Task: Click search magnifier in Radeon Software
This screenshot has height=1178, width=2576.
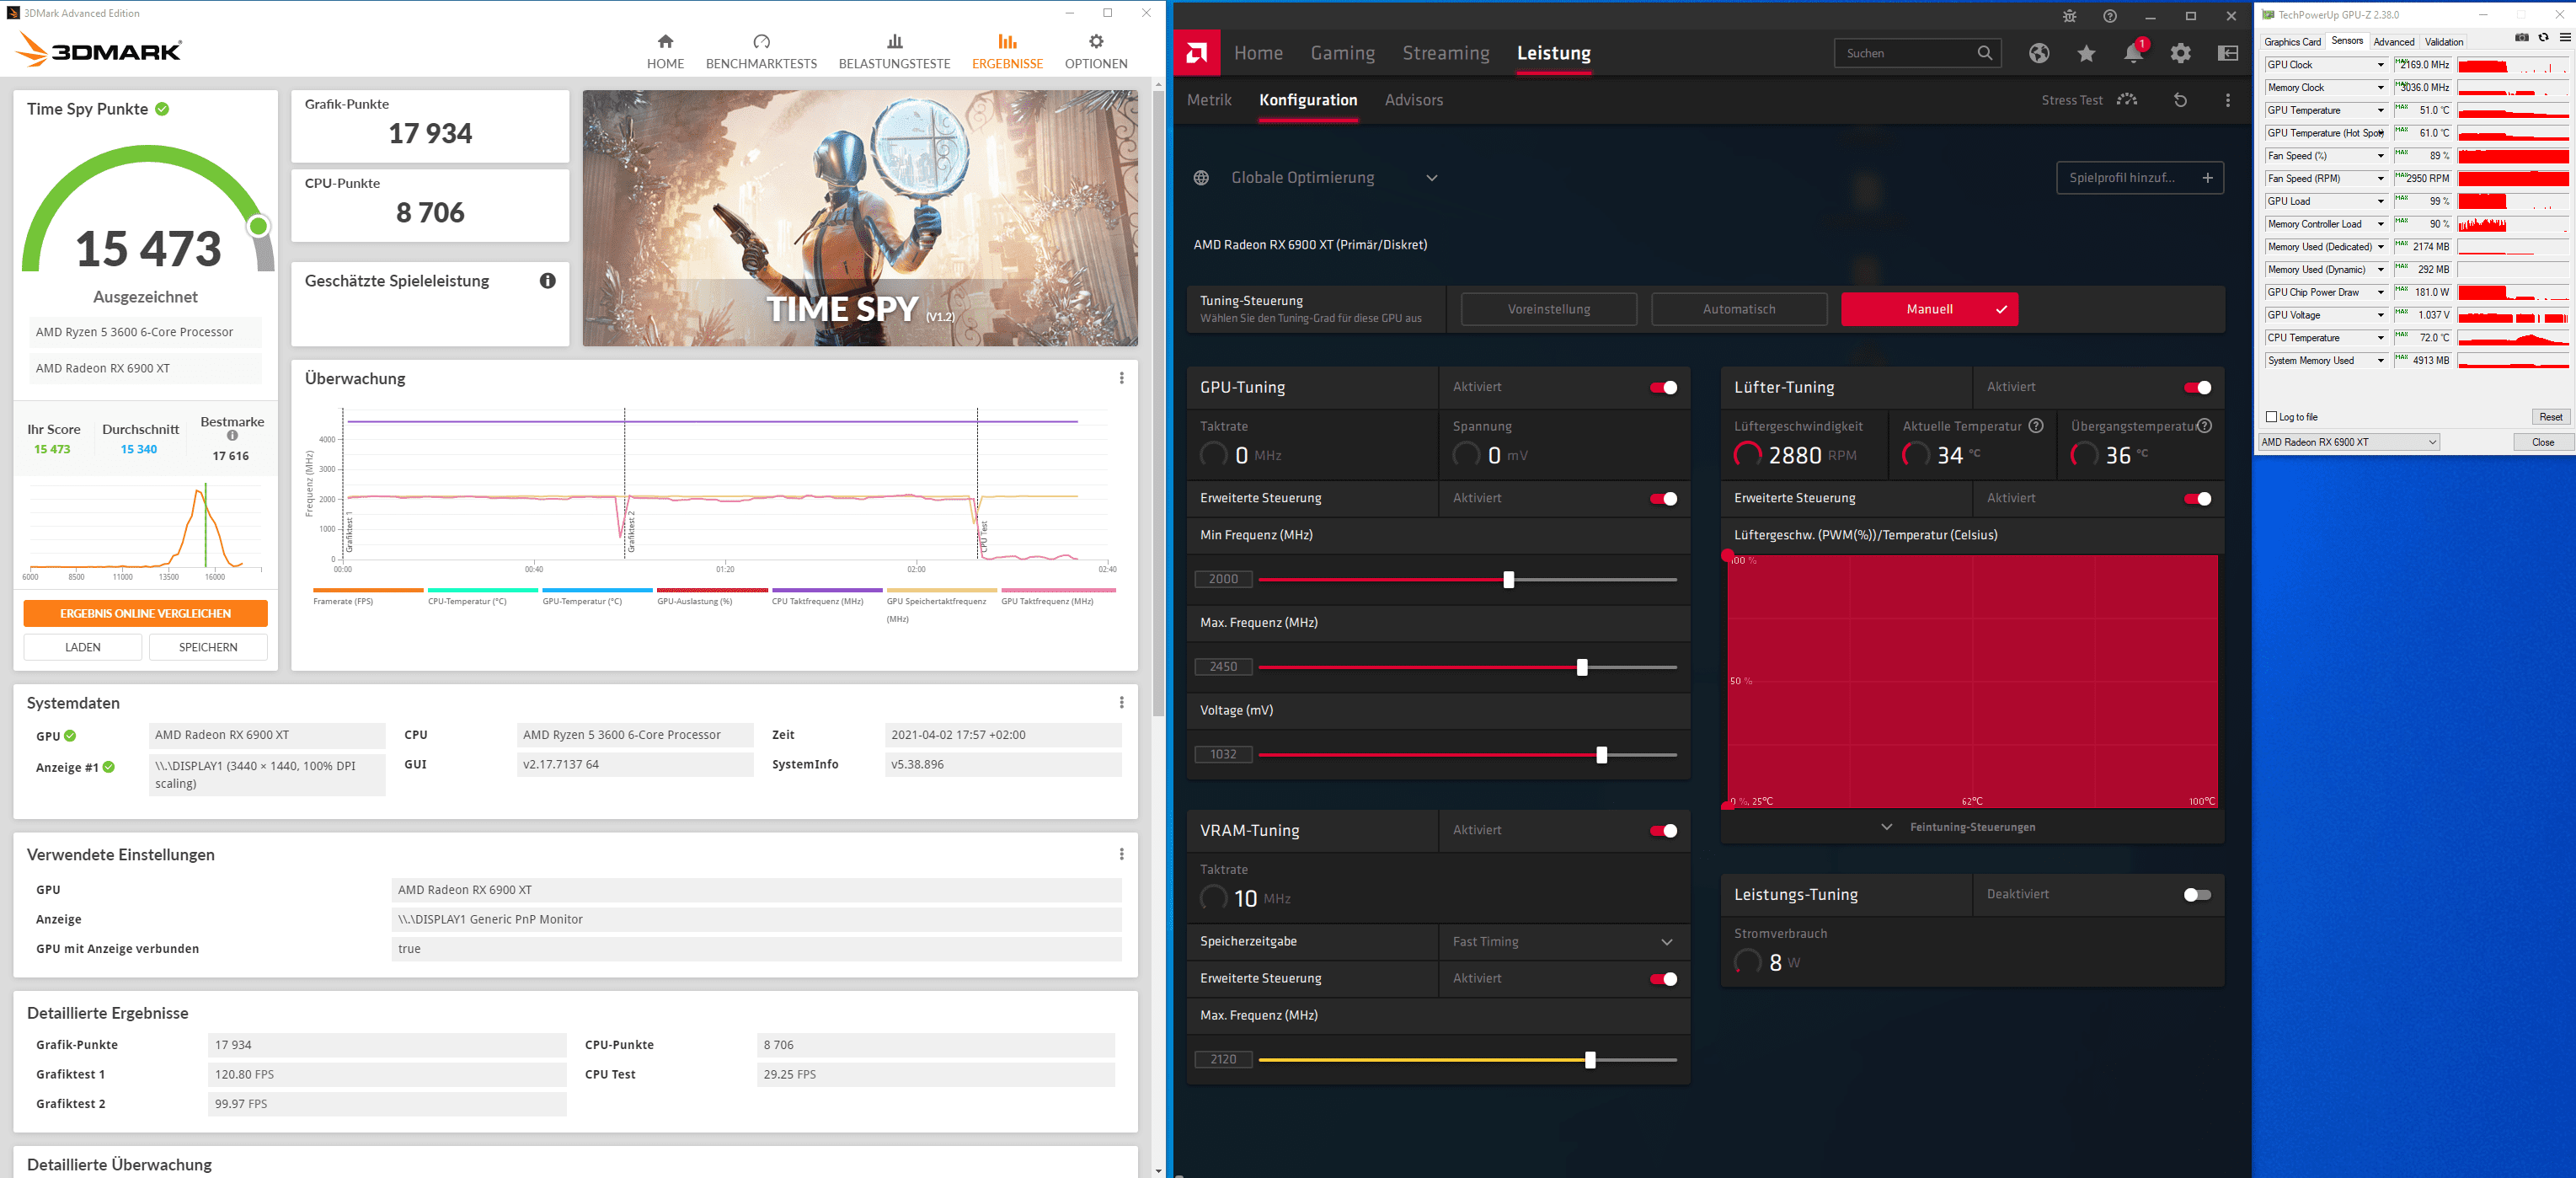Action: [x=1984, y=53]
